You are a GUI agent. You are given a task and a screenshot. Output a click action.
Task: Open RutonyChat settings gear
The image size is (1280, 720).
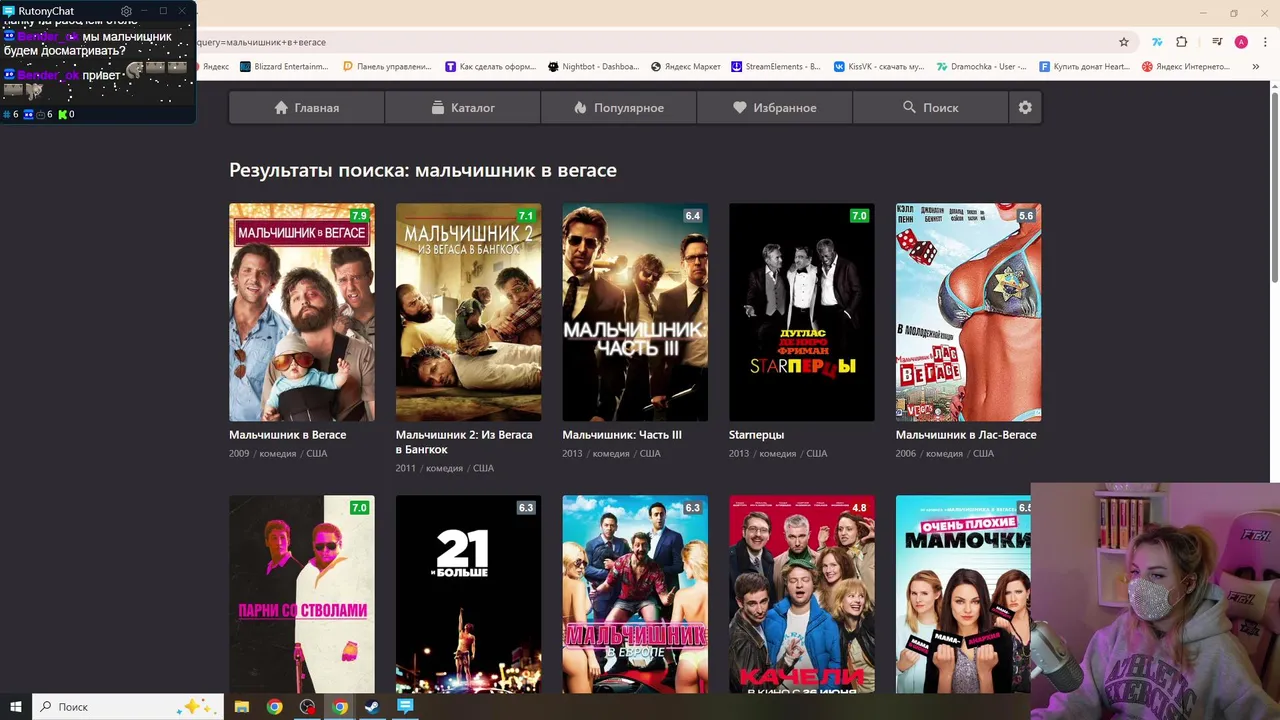click(x=126, y=11)
